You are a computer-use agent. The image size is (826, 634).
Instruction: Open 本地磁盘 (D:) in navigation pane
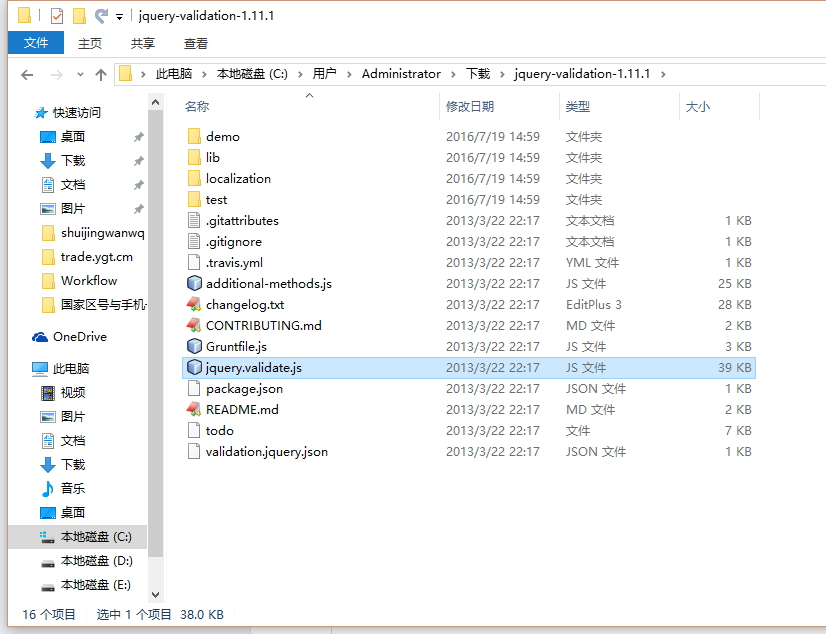[95, 561]
